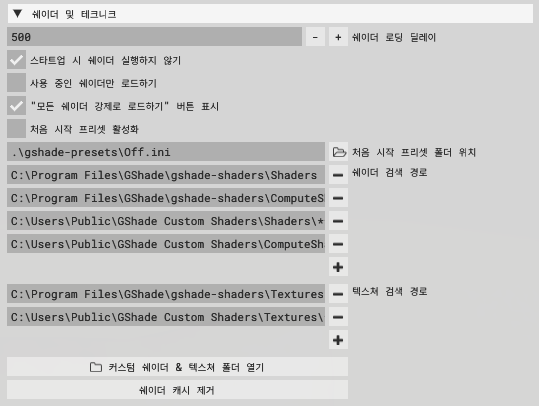Open folder browser for startup preset location
The image size is (539, 406).
point(338,152)
